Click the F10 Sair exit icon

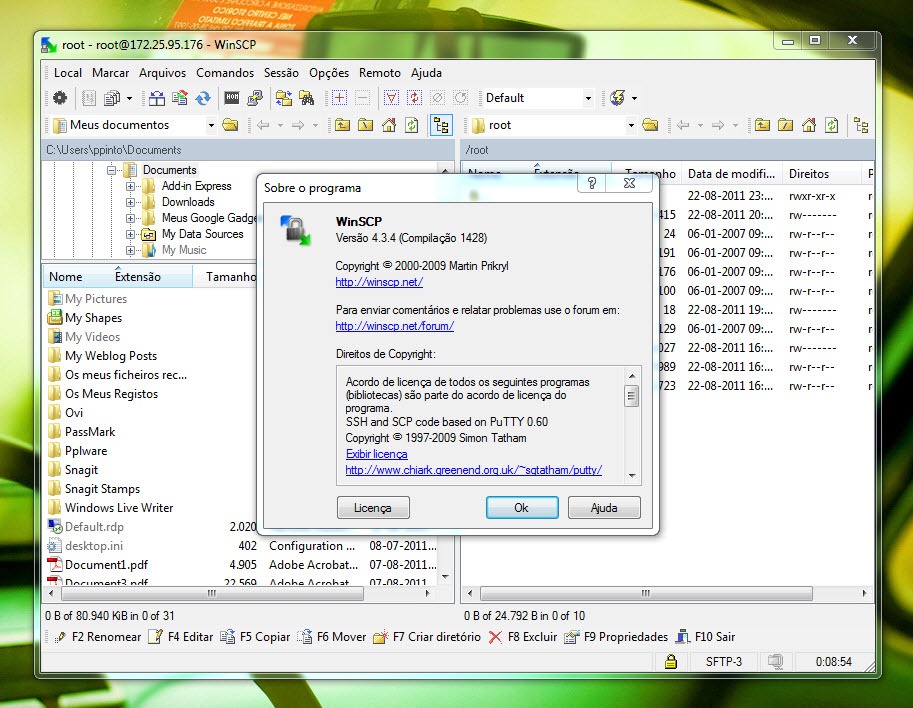pyautogui.click(x=684, y=637)
